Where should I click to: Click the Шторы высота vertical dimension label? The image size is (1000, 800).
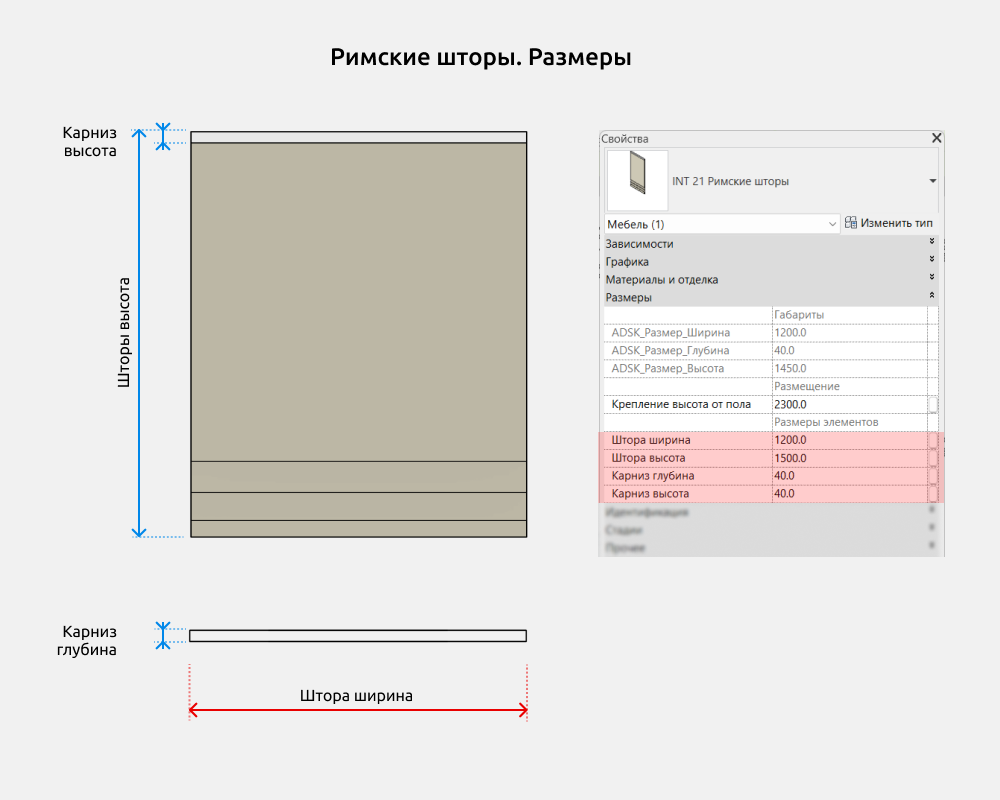[124, 332]
